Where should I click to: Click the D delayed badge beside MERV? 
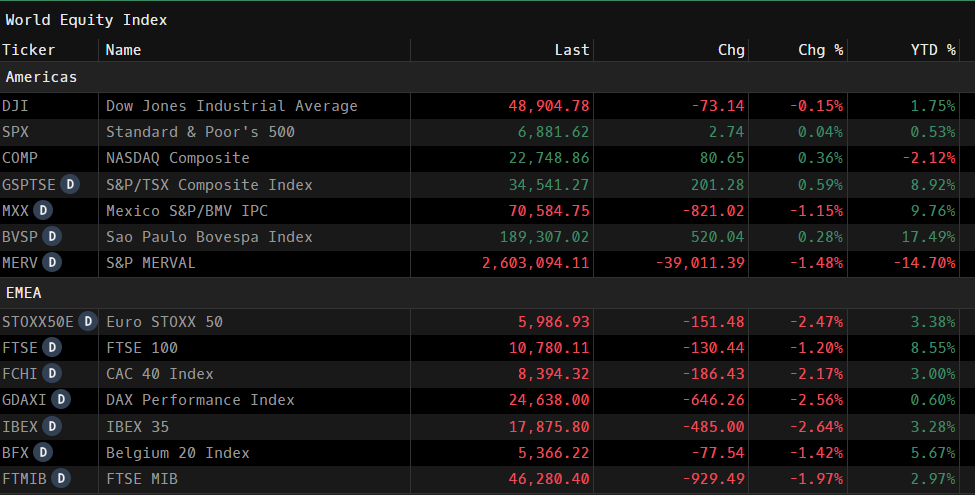pos(52,263)
